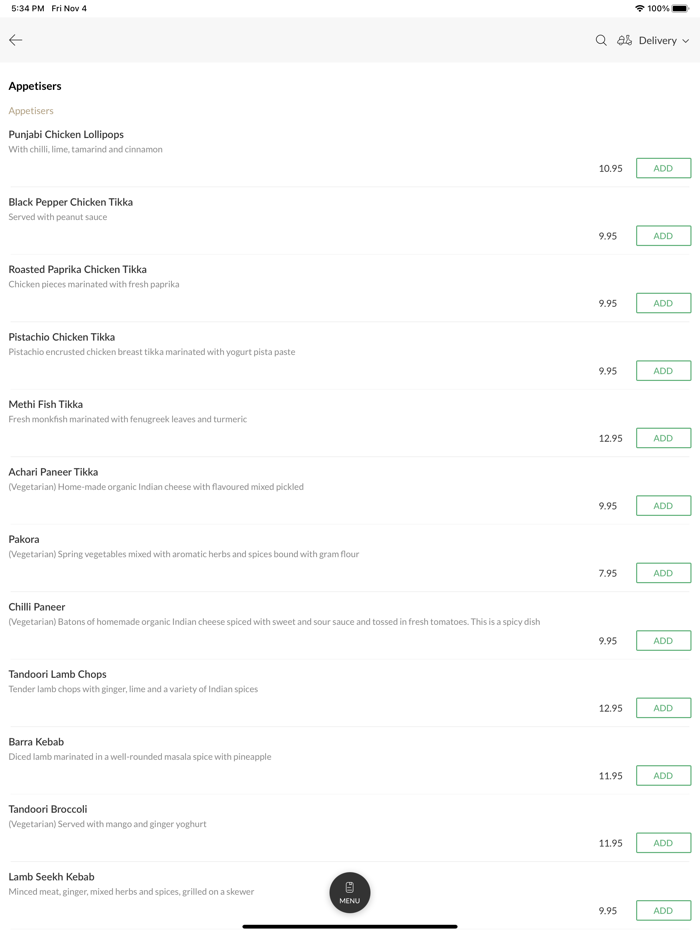
Task: Add Achari Paneer Tikka to order
Action: point(663,506)
